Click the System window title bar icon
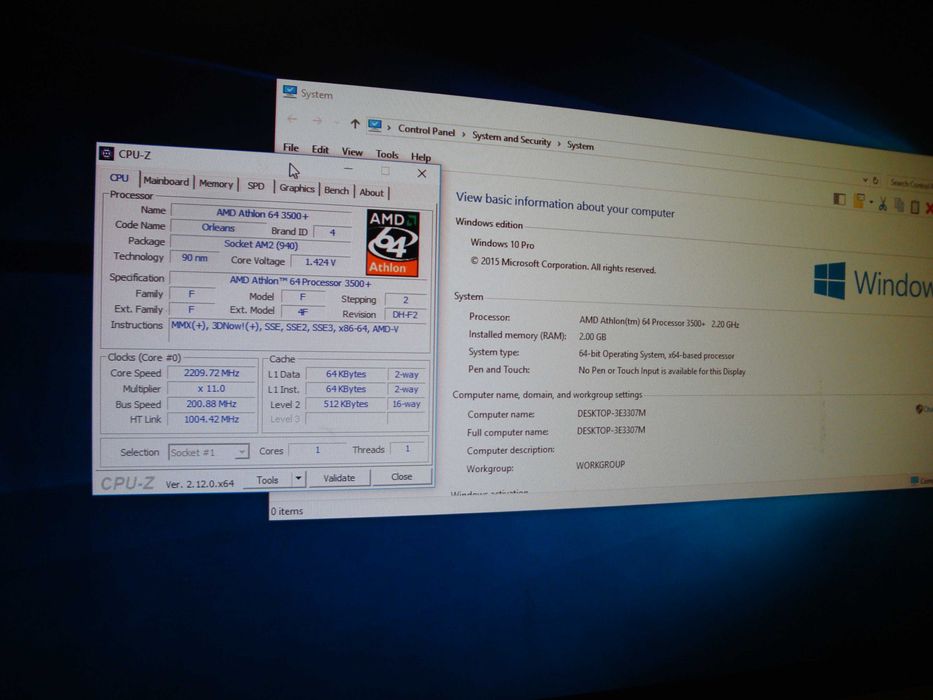Image resolution: width=933 pixels, height=700 pixels. (290, 92)
